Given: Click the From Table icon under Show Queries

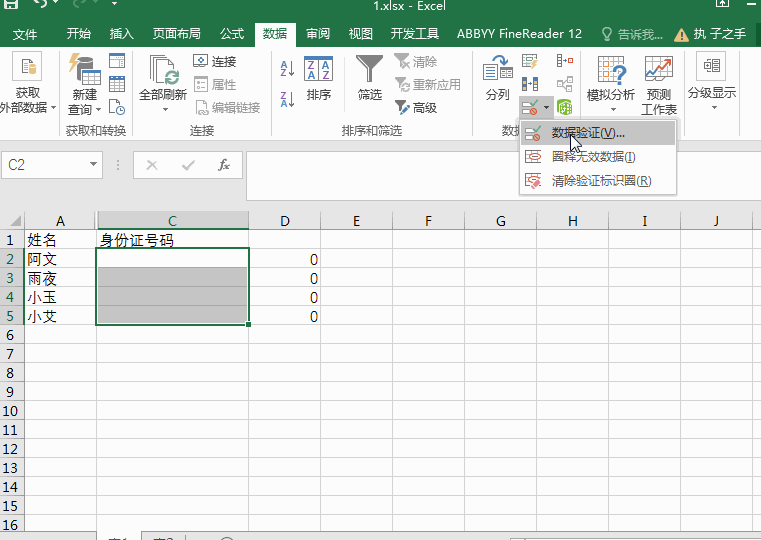Looking at the screenshot, I should point(117,84).
